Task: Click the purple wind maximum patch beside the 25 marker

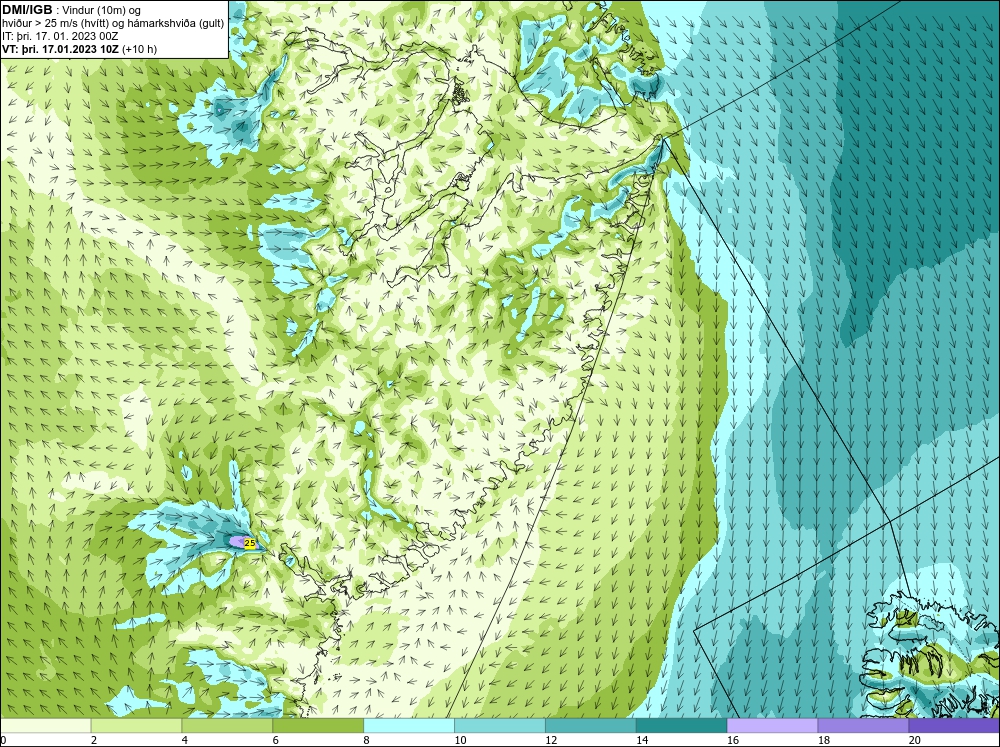Action: [237, 541]
